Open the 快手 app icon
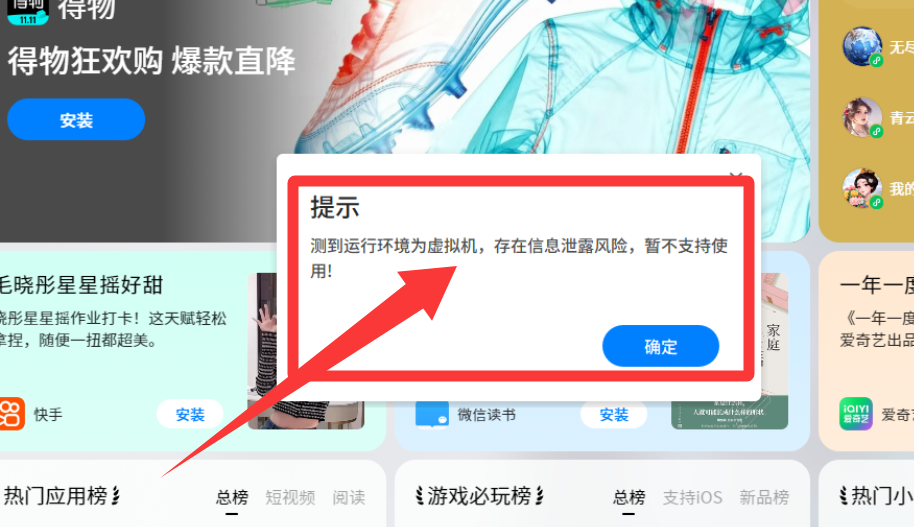 [x=12, y=414]
